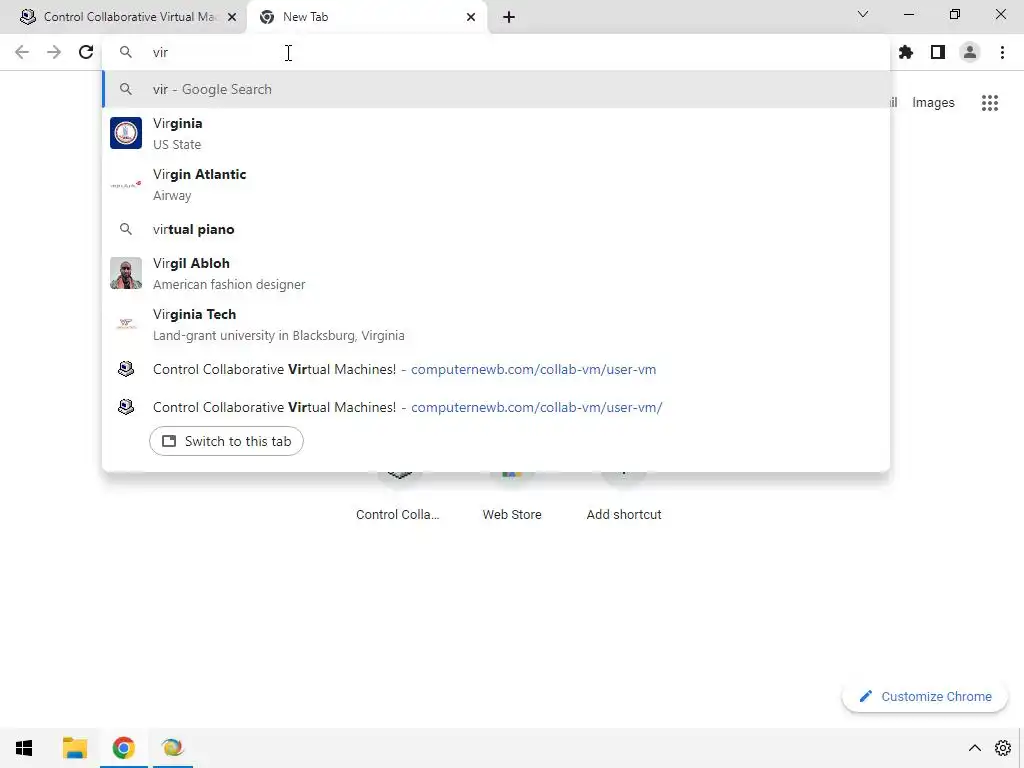Open the Extensions puzzle icon
Viewport: 1024px width, 768px height.
906,52
